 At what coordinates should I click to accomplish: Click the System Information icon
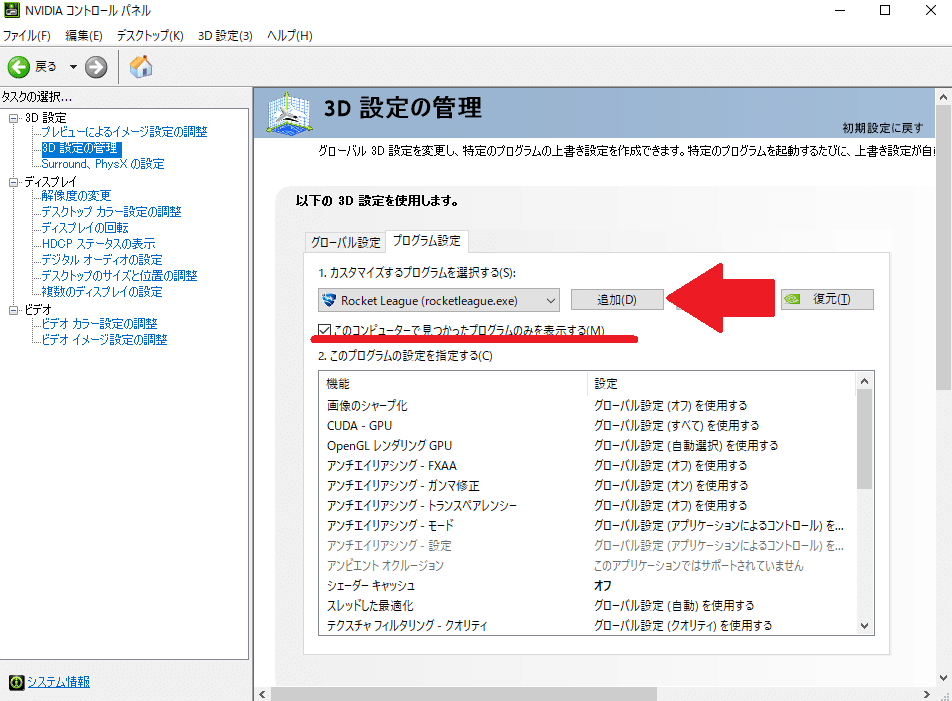pyautogui.click(x=16, y=682)
